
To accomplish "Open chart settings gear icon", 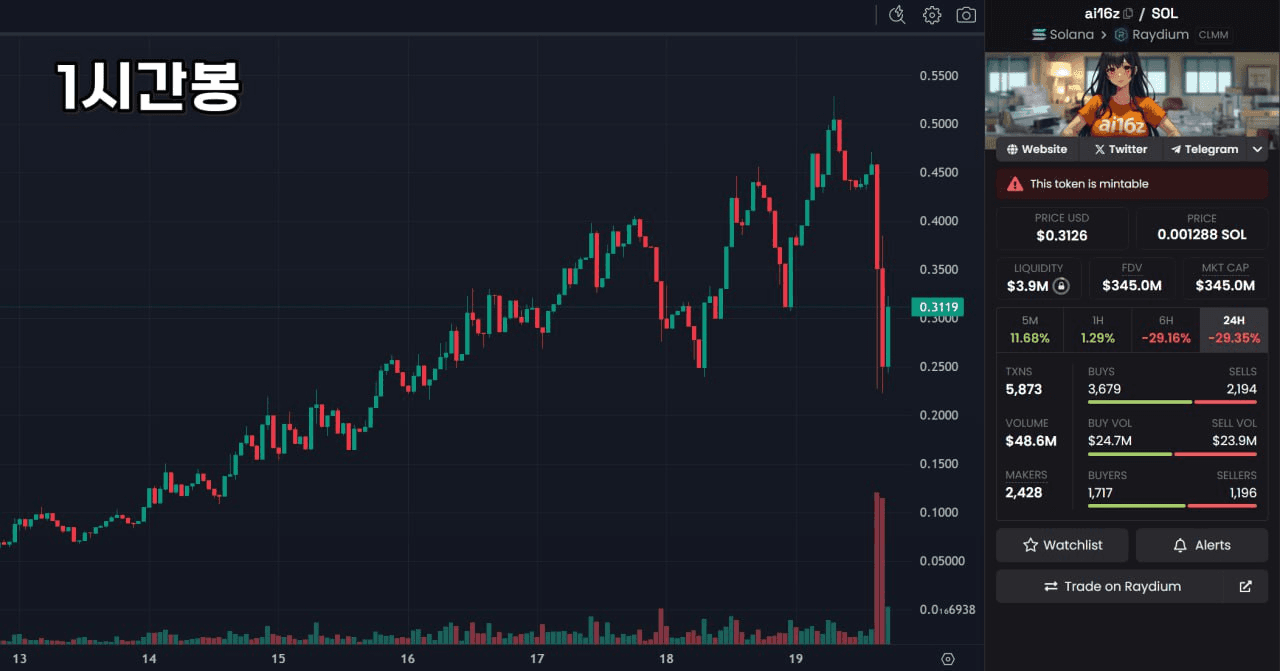I will click(932, 15).
